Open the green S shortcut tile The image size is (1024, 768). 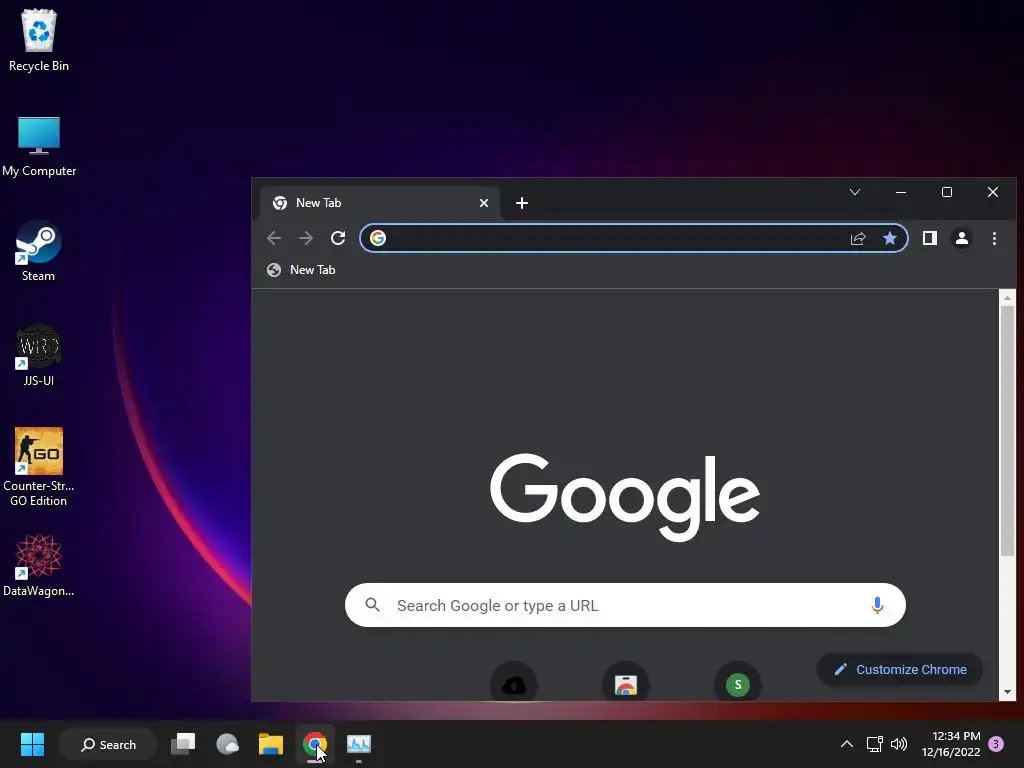[738, 684]
